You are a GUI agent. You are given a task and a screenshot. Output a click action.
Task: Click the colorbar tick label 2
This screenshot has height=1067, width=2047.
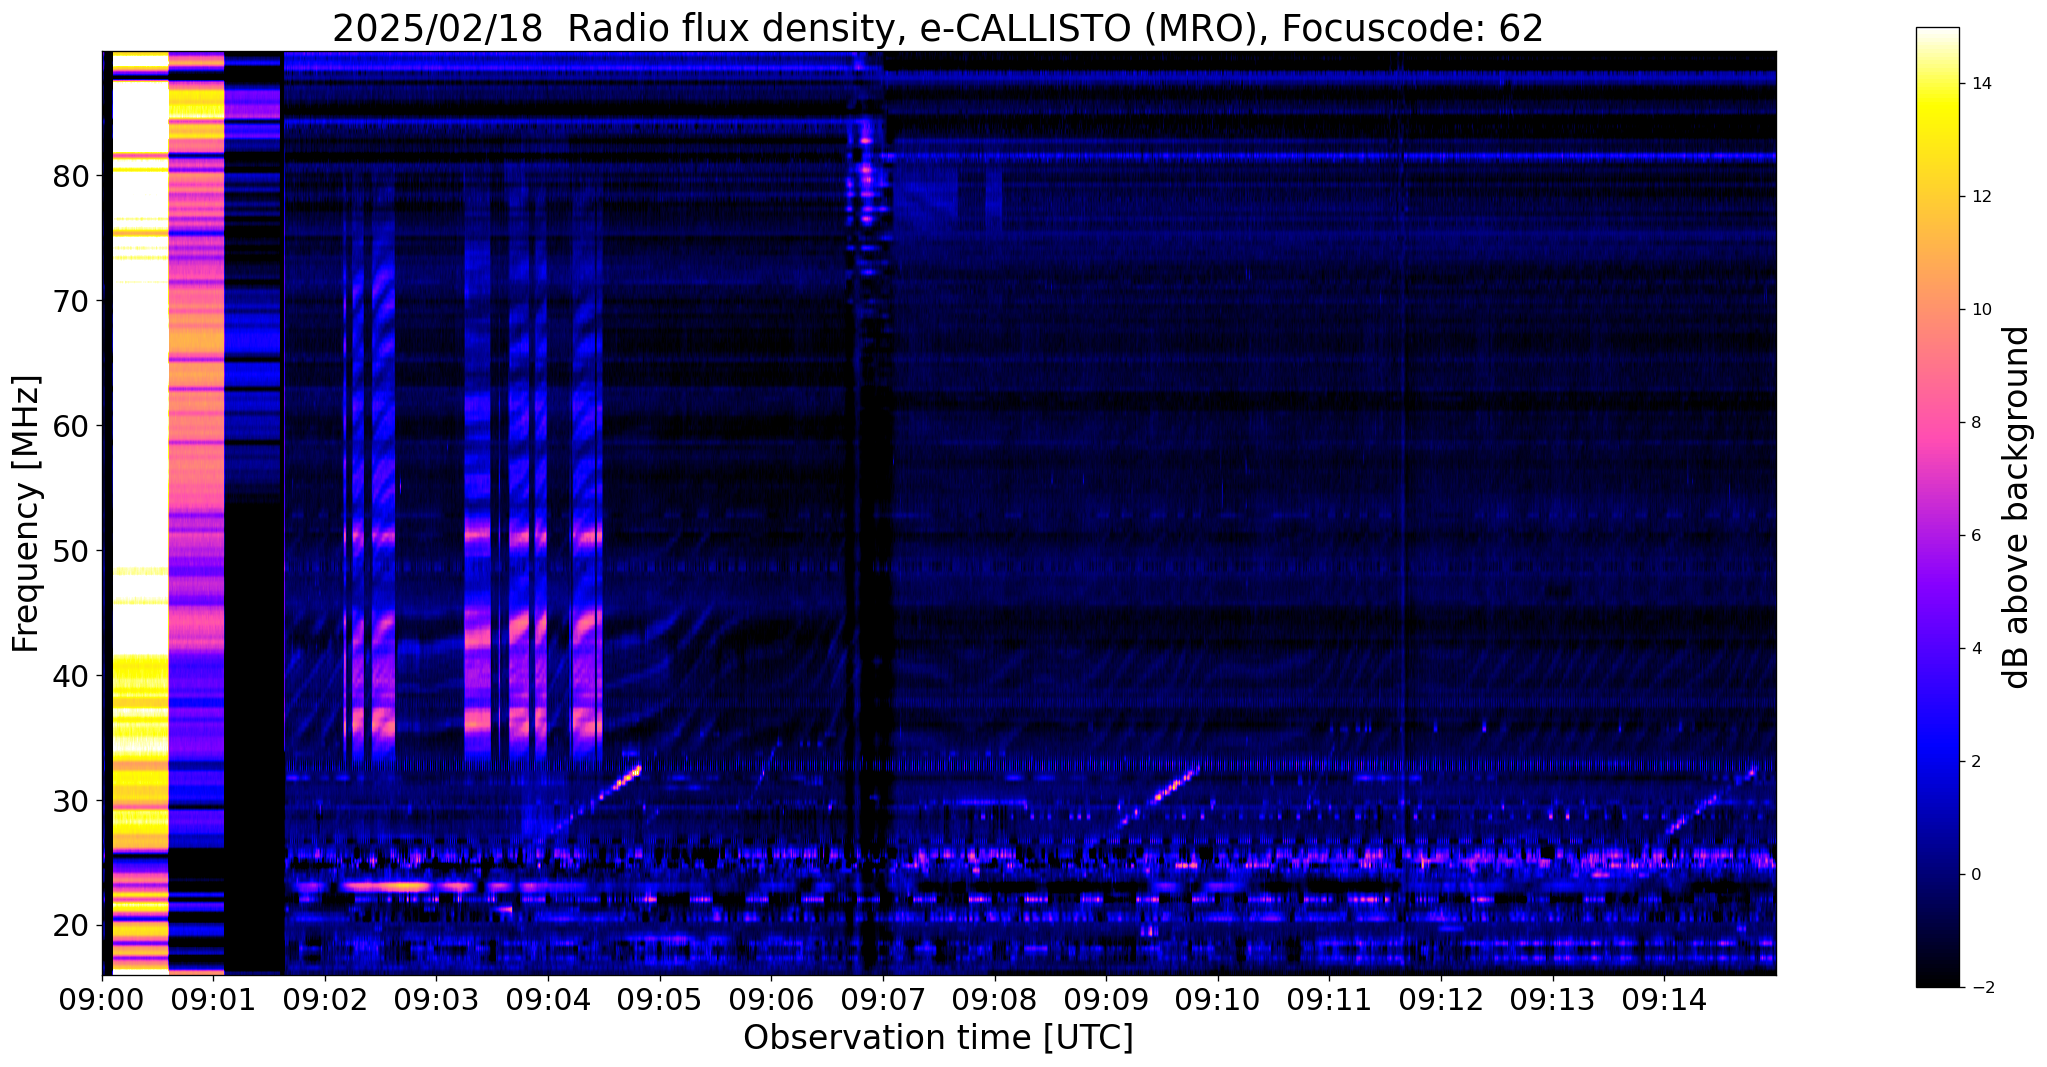click(x=1975, y=762)
